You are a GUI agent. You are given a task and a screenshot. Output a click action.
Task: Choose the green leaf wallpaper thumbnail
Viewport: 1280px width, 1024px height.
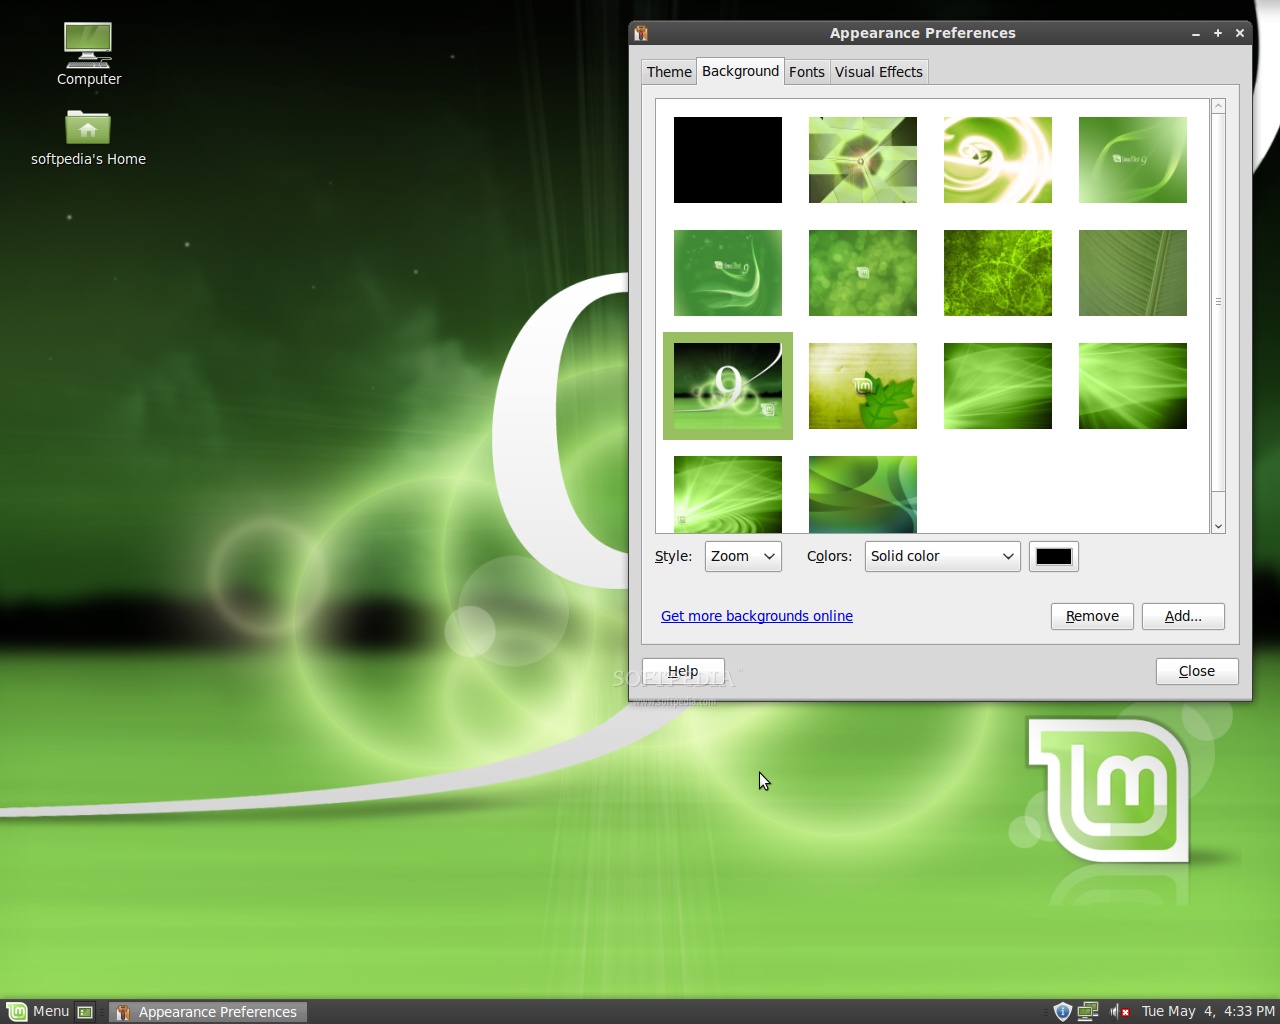[x=862, y=386]
